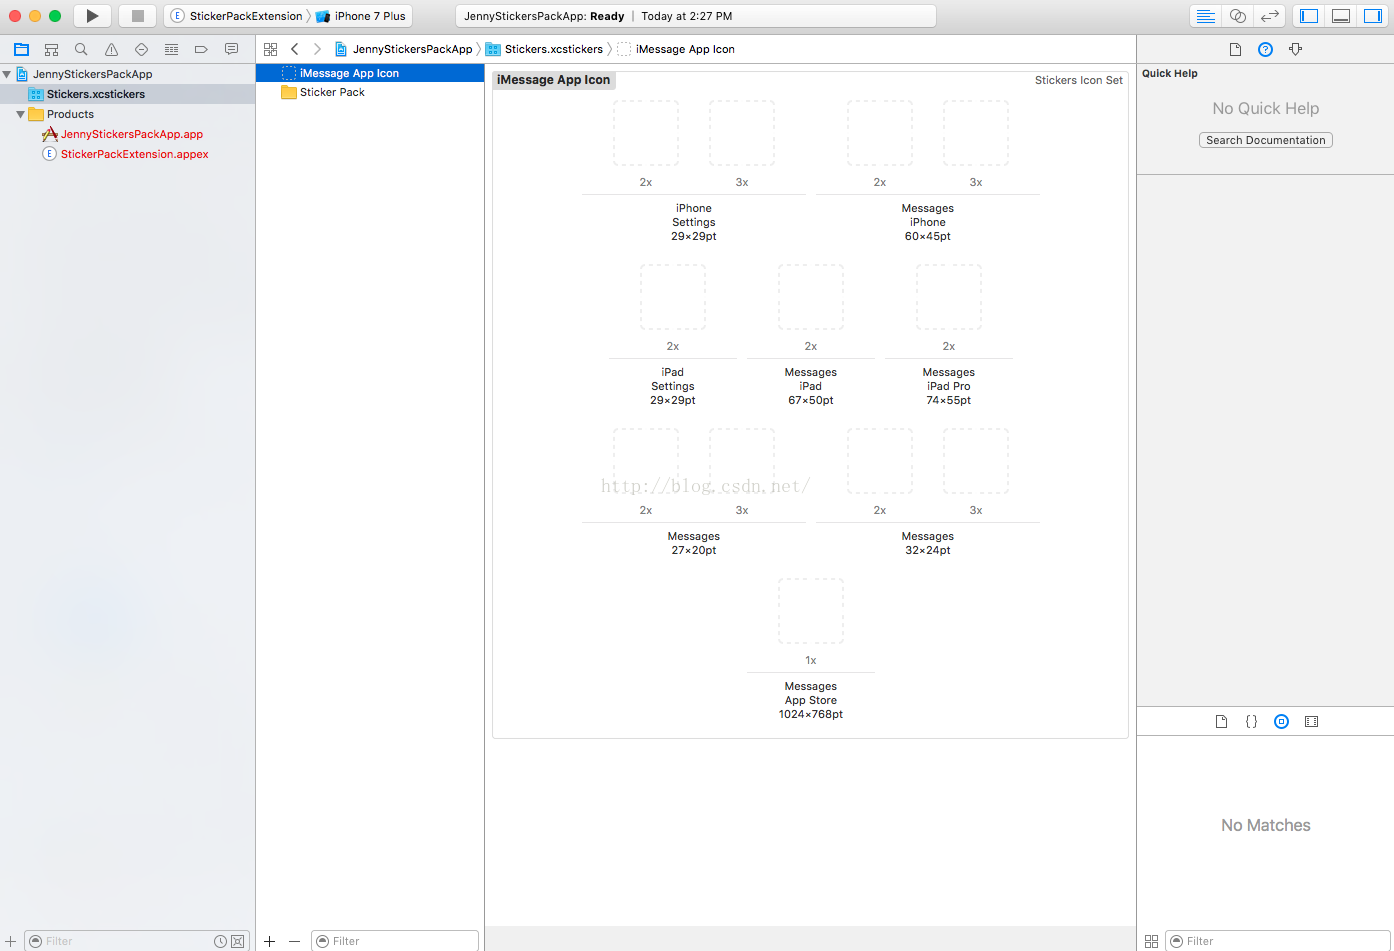Open the Find navigator search icon
This screenshot has width=1394, height=951.
[81, 49]
